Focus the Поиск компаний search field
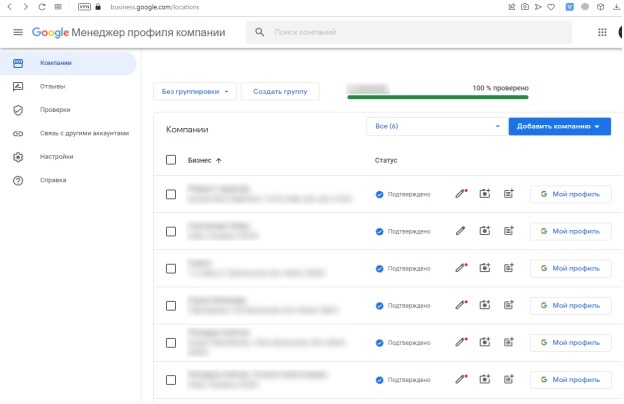Image resolution: width=624 pixels, height=404 pixels. tap(409, 32)
